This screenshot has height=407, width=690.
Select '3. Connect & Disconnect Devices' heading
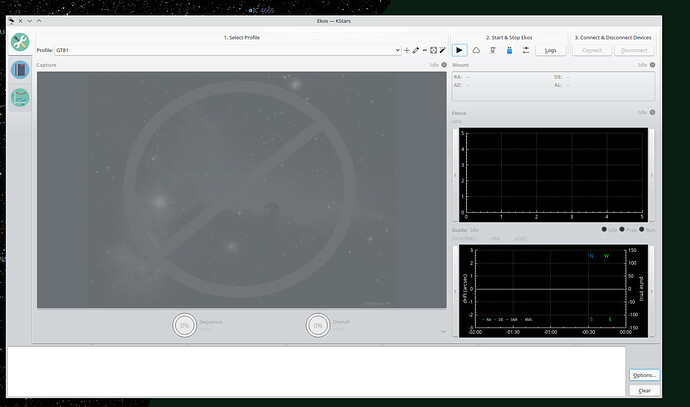613,37
